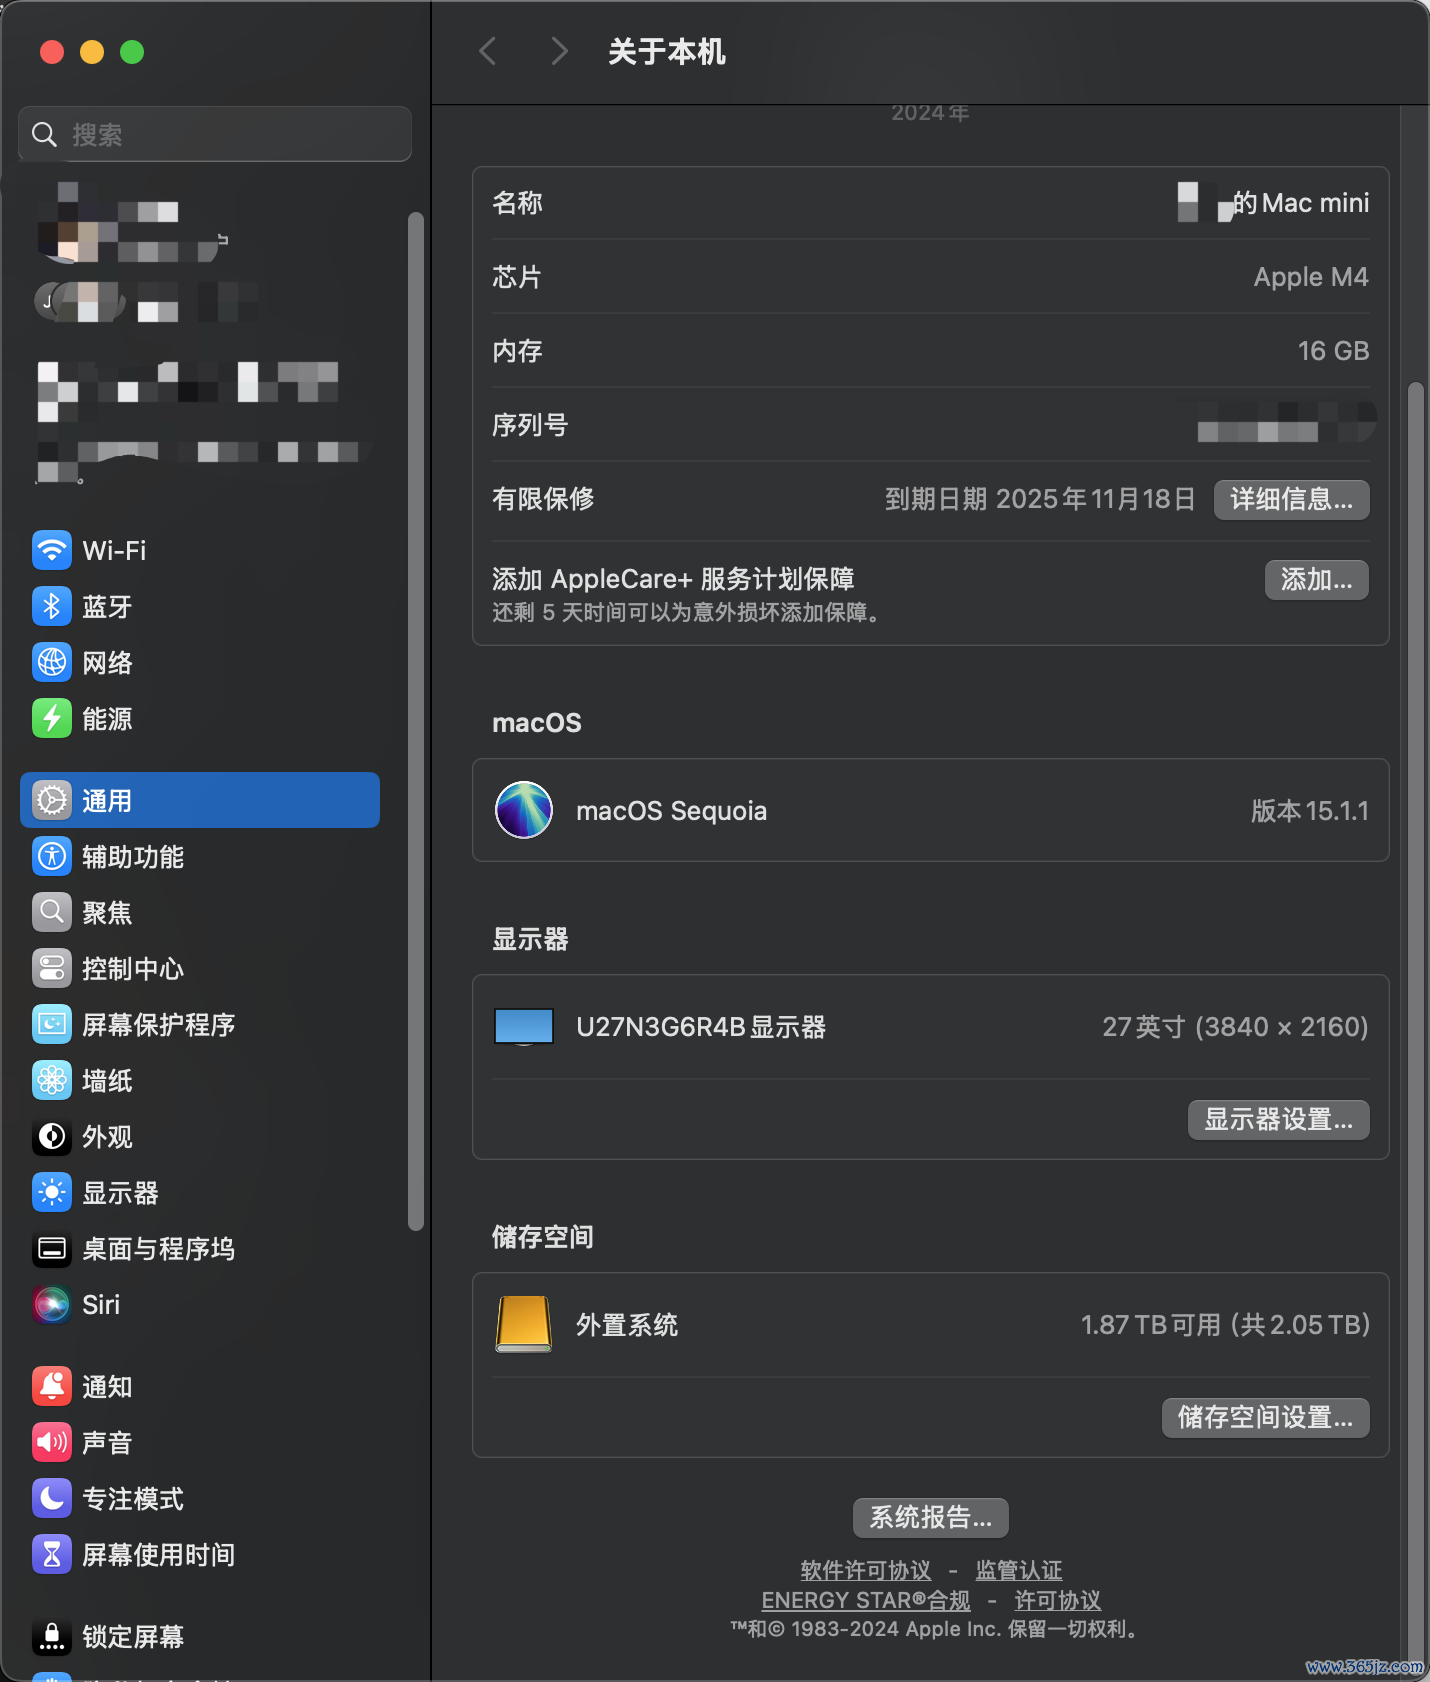
Task: Open Bluetooth (蓝牙) settings icon
Action: [52, 606]
